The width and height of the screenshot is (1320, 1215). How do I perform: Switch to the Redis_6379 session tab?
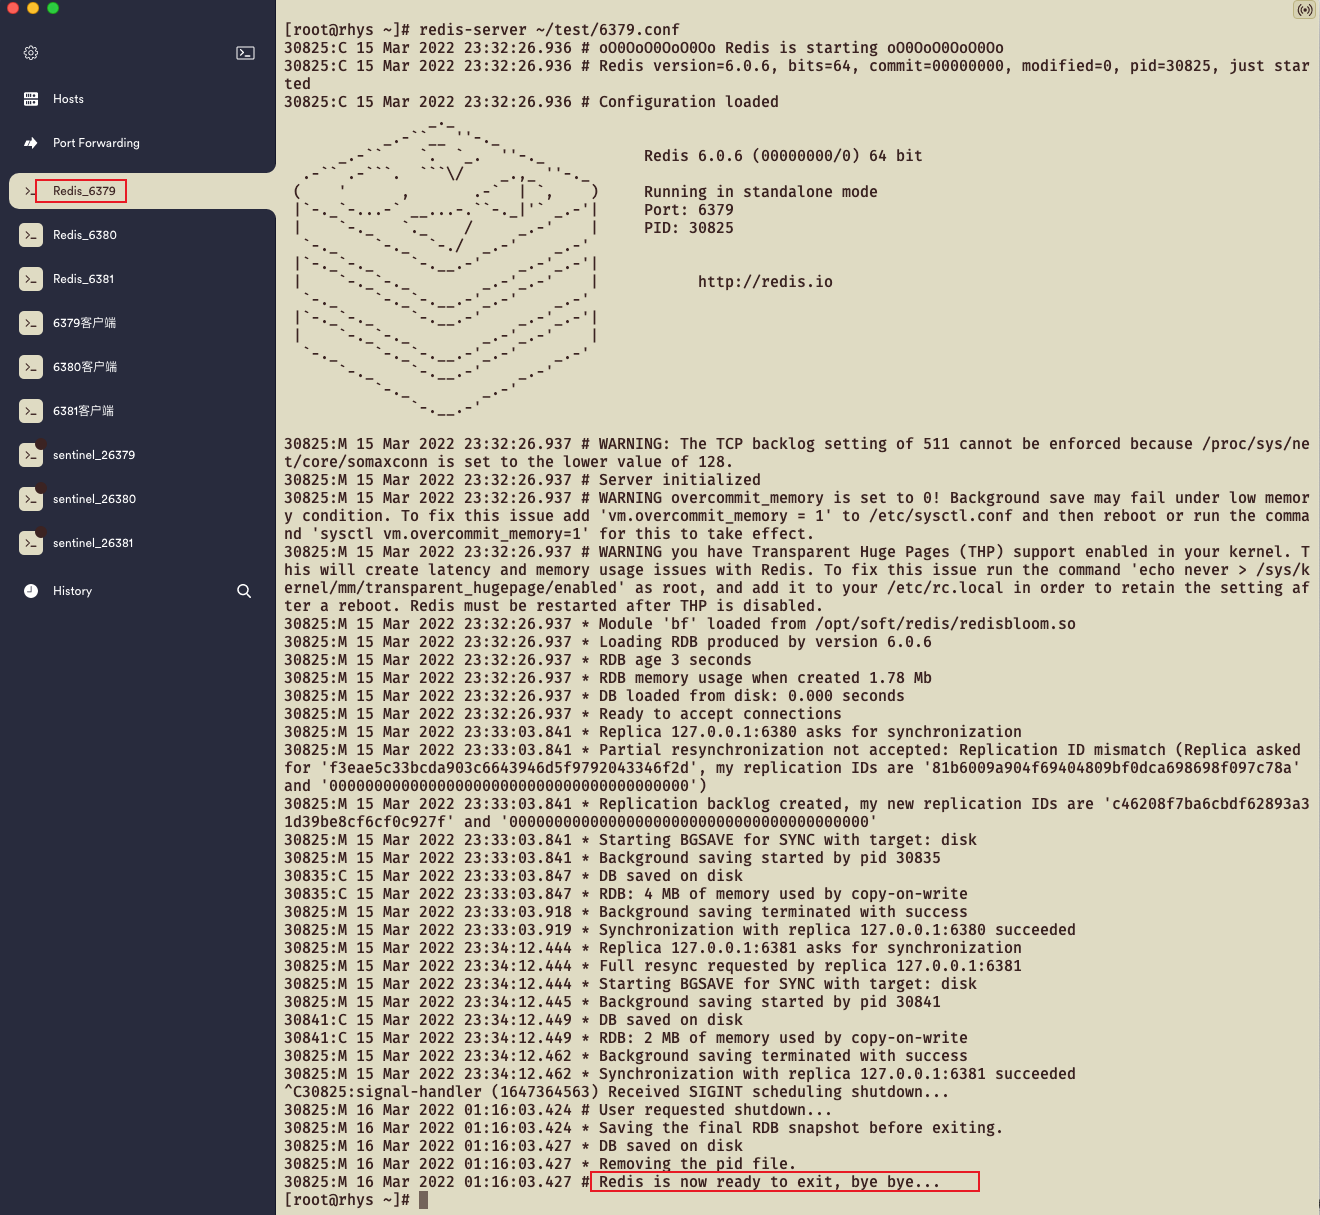tap(142, 191)
